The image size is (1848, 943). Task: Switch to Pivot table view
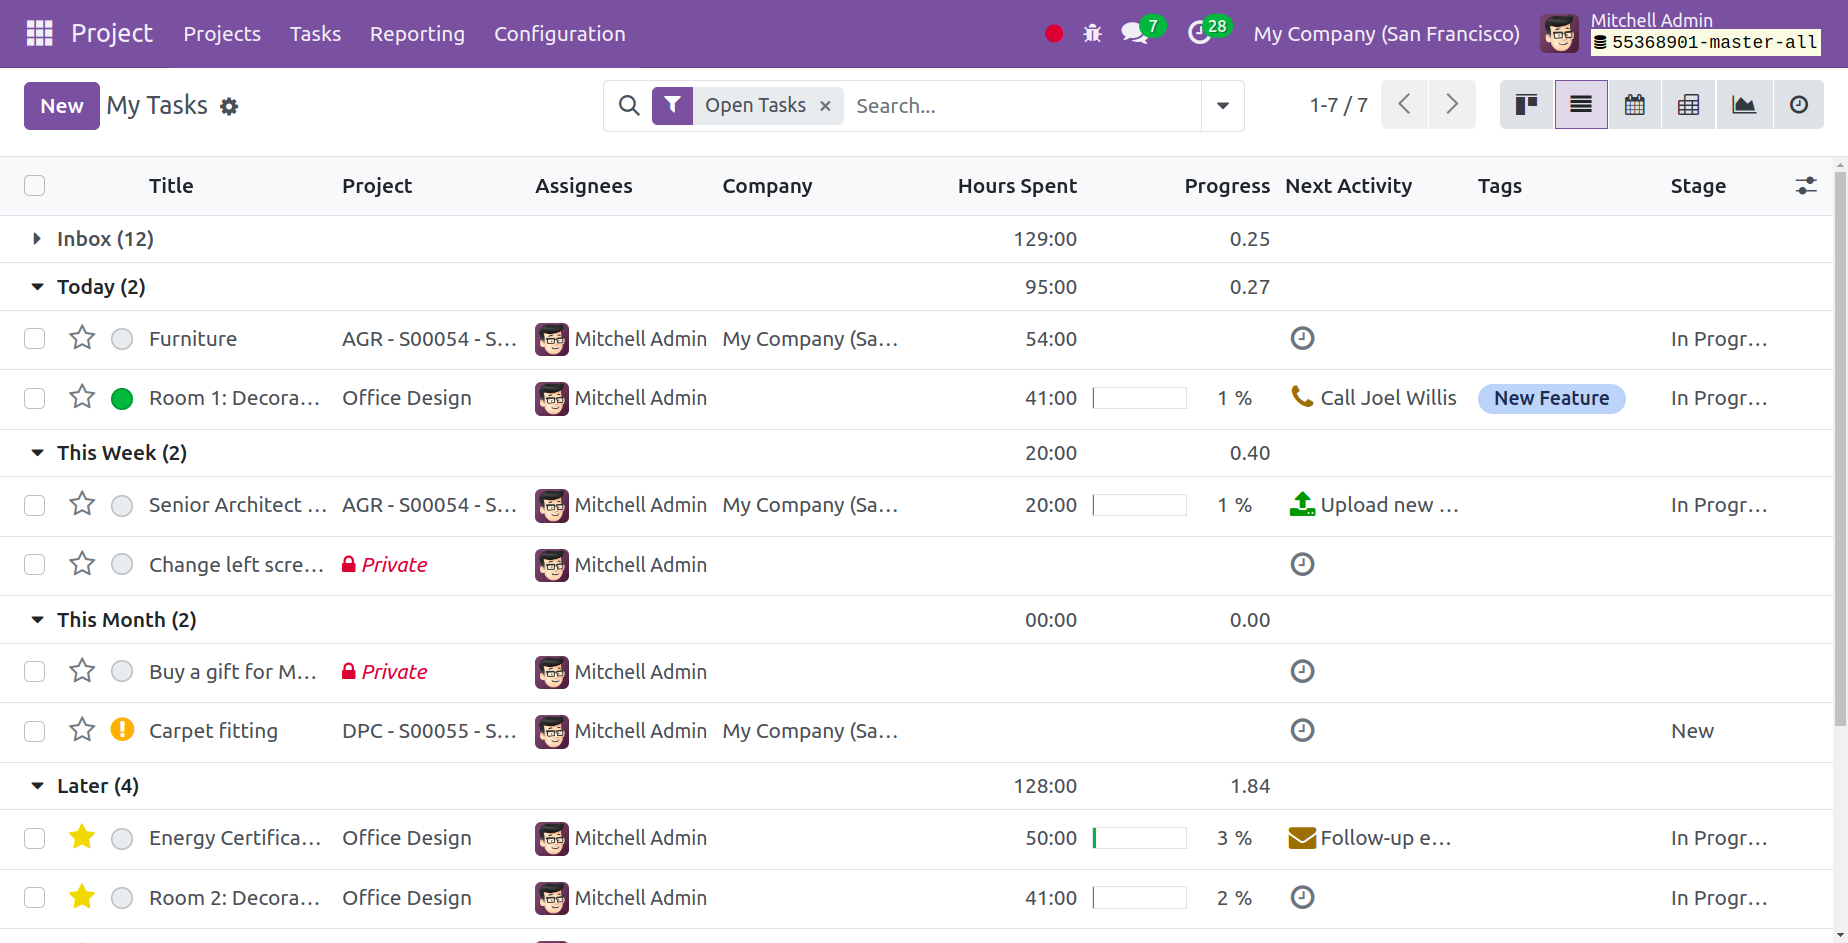pyautogui.click(x=1689, y=105)
